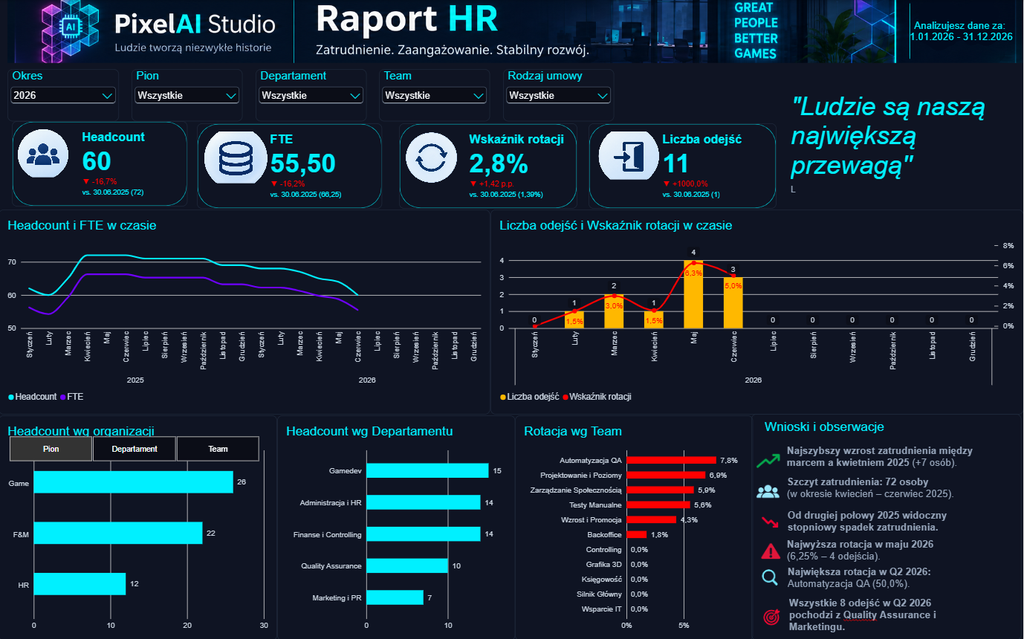Click the Kwiecień departures column
Viewport: 1024px width, 639px height.
[654, 320]
